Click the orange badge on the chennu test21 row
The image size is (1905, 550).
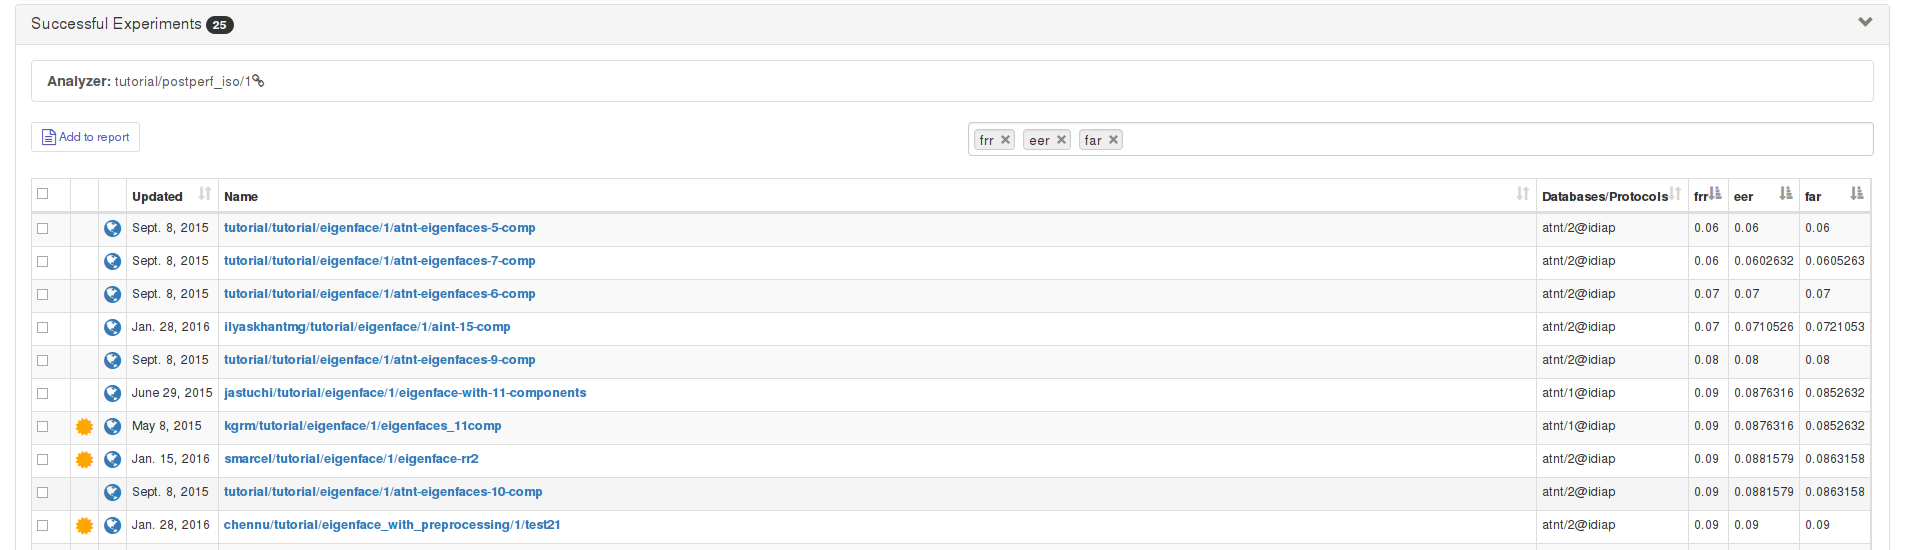coord(84,526)
